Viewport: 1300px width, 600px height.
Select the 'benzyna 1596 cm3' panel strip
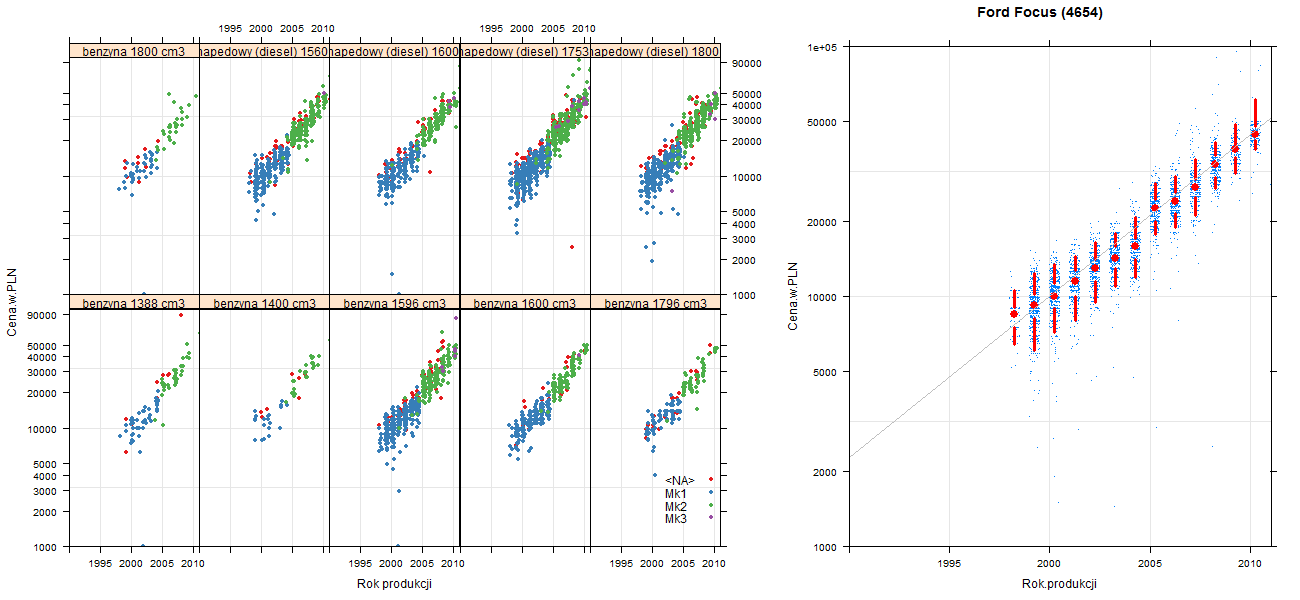(394, 303)
